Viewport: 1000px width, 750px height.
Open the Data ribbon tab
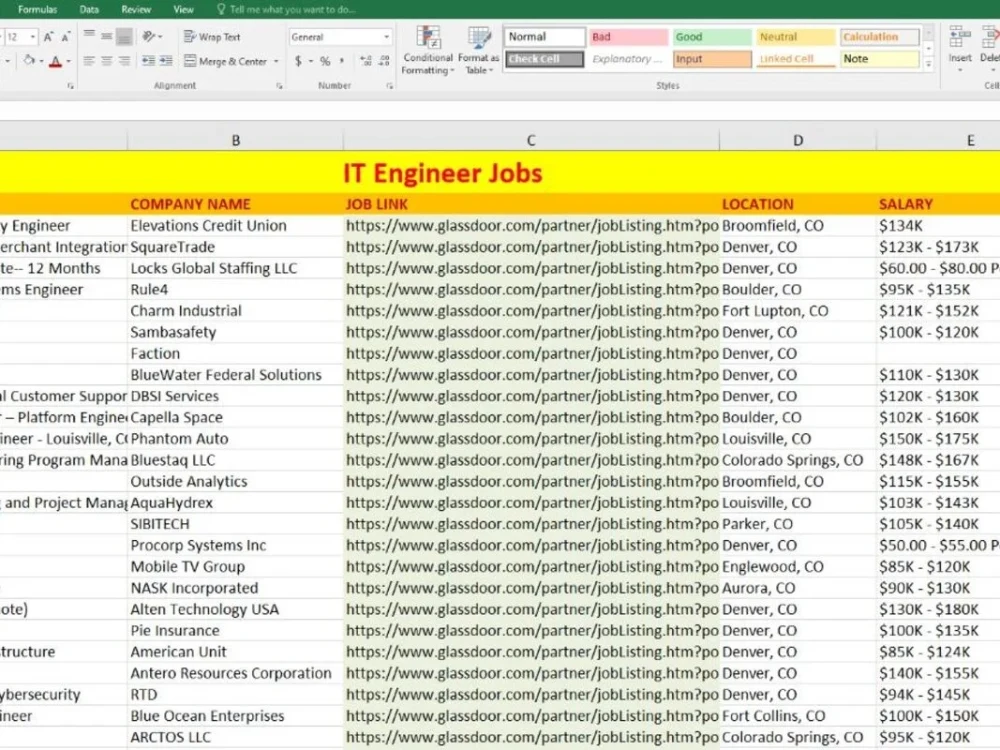(x=89, y=10)
